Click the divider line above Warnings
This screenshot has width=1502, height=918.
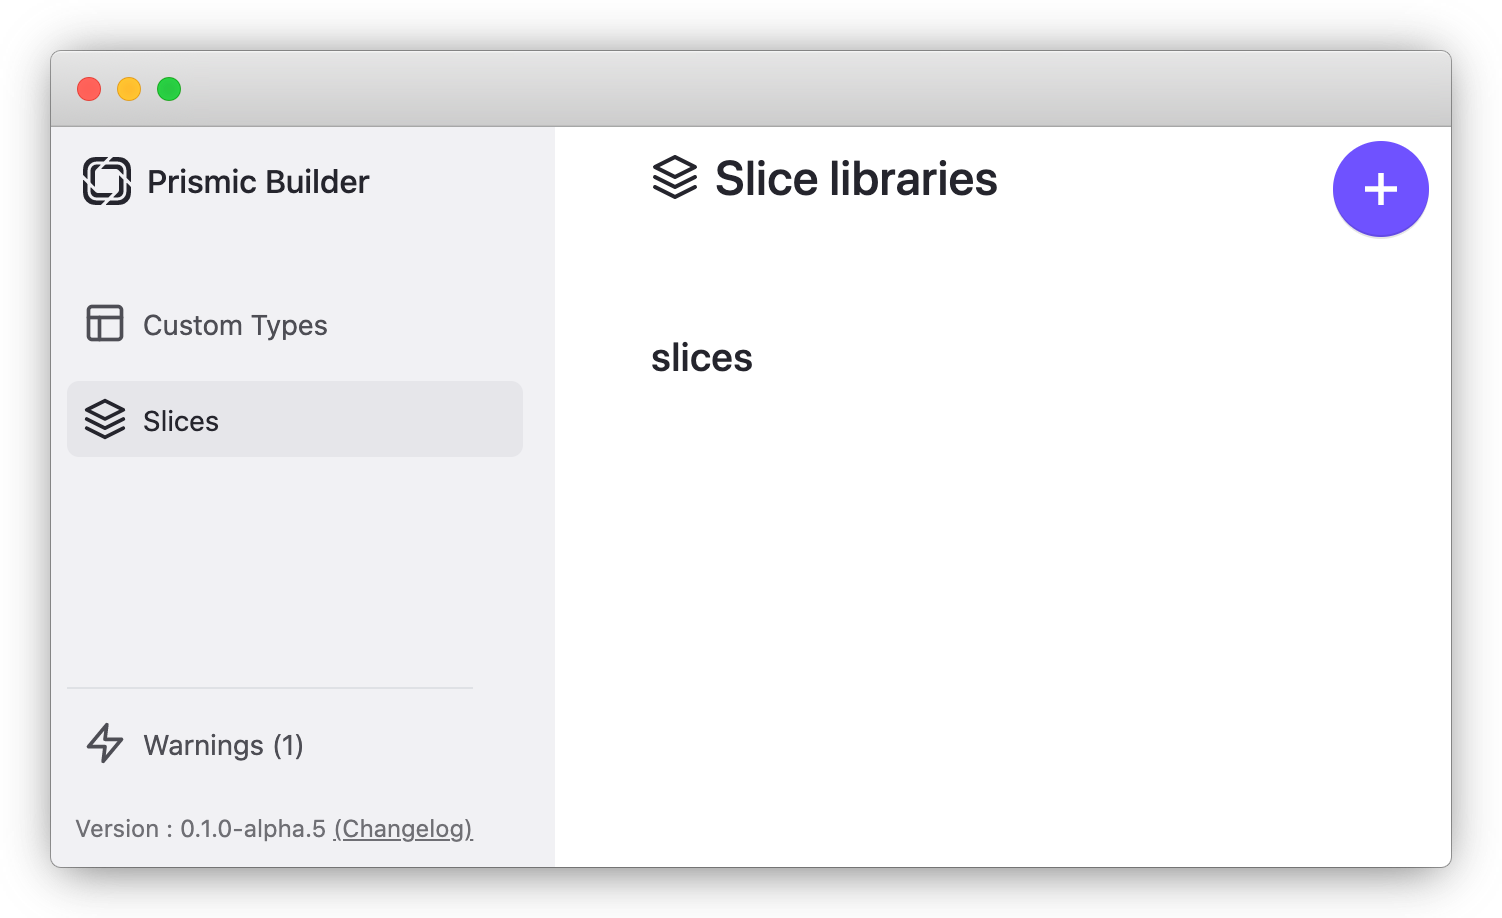(x=270, y=688)
